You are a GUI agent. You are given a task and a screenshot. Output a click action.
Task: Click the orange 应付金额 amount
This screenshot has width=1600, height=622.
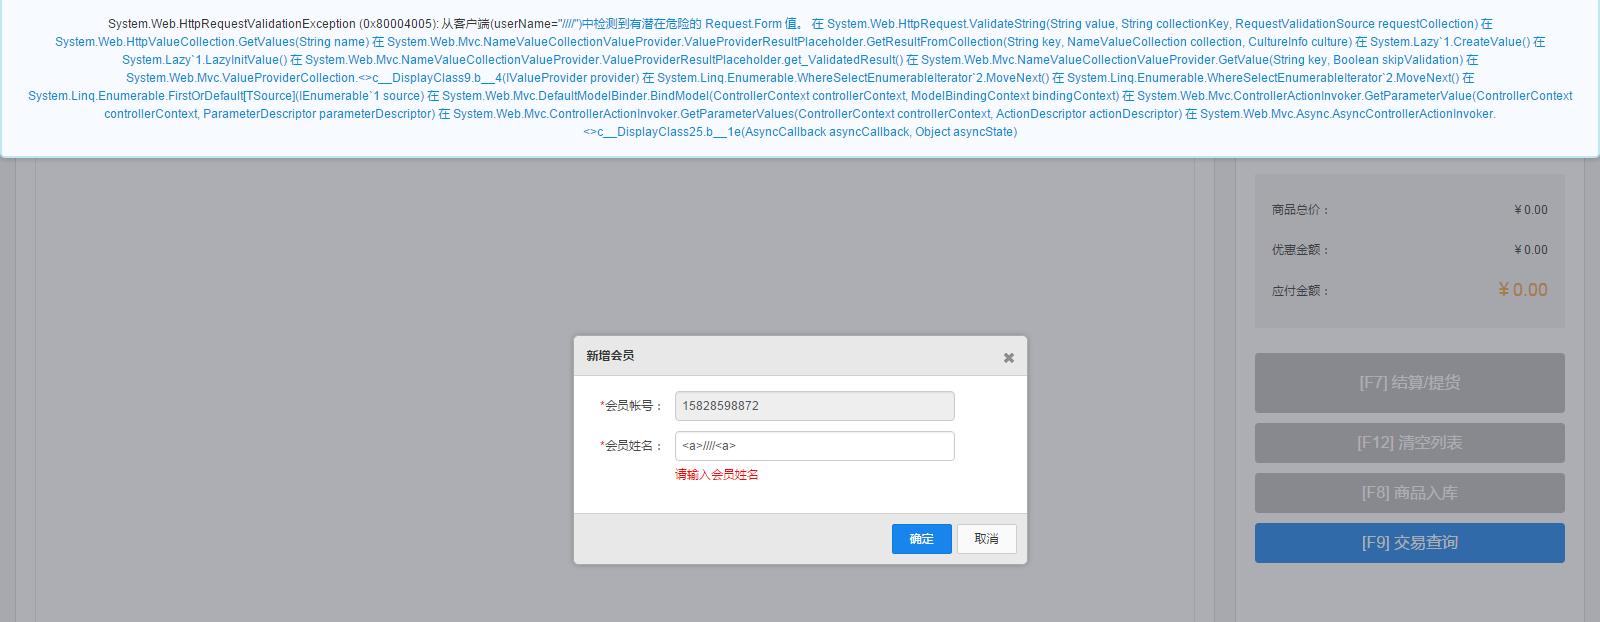[x=1522, y=290]
